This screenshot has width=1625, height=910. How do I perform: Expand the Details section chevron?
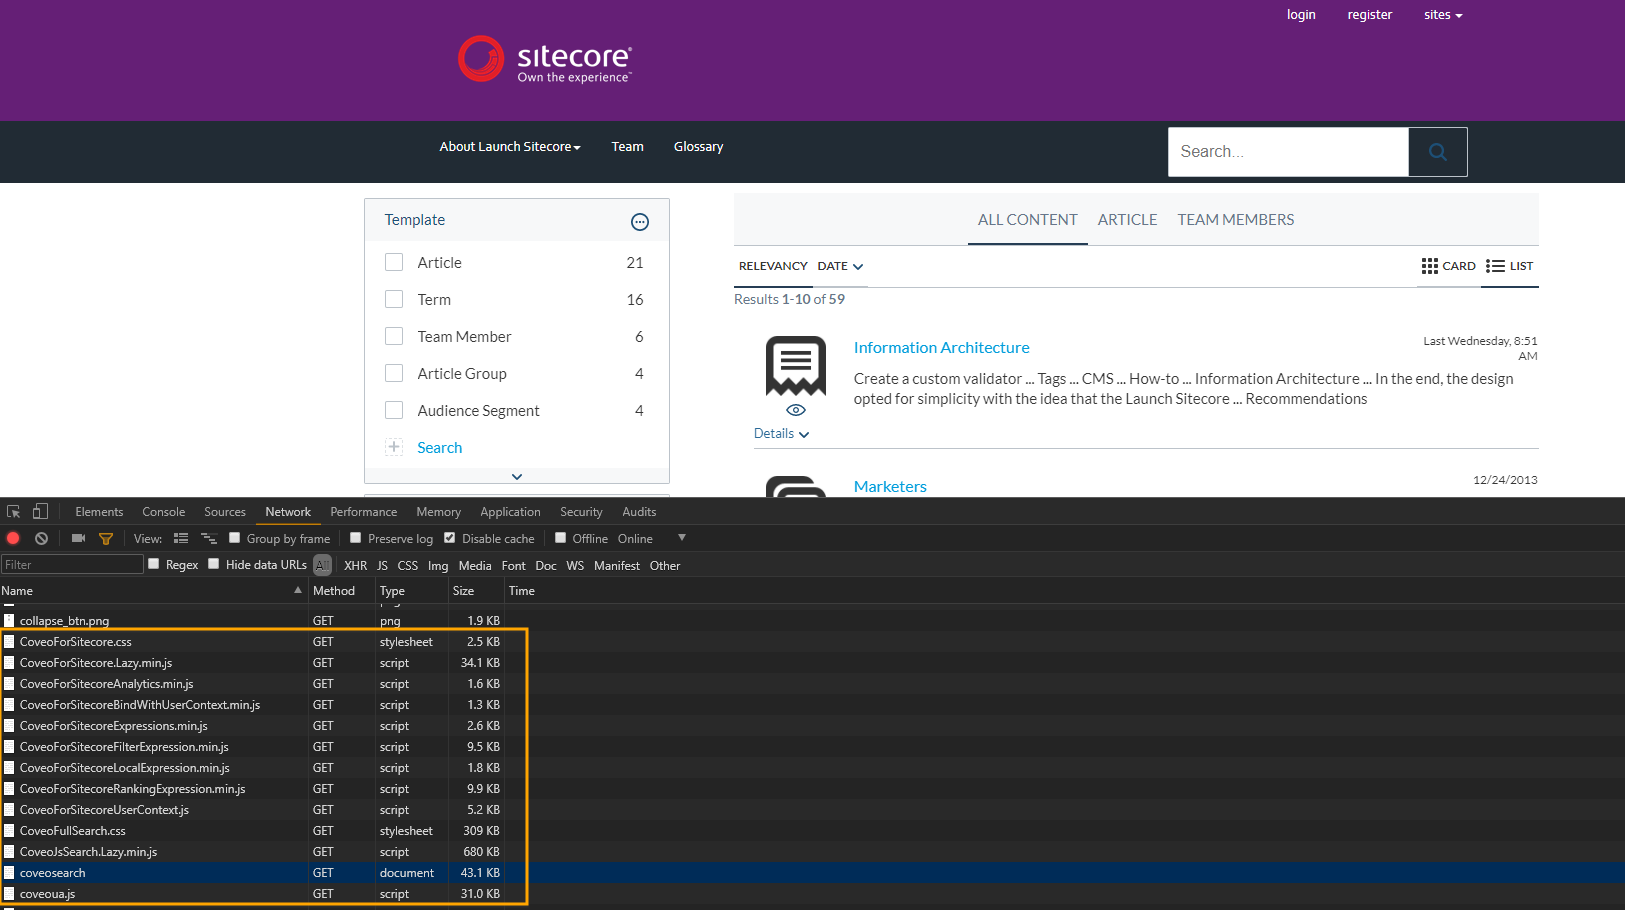click(804, 434)
